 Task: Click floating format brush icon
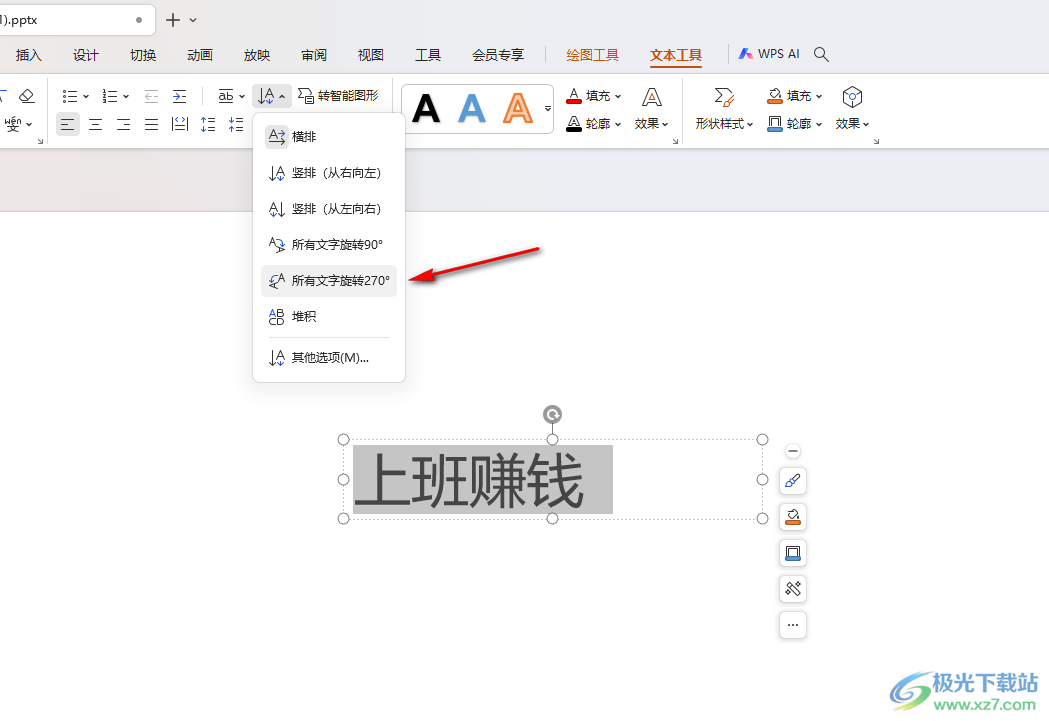pyautogui.click(x=793, y=481)
